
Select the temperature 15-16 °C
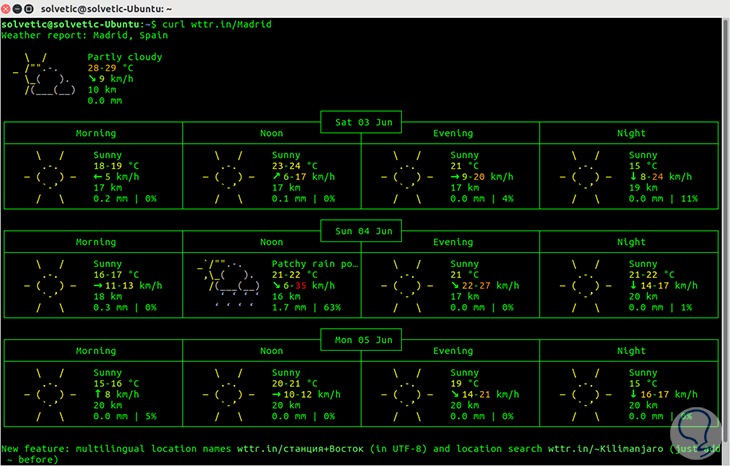pyautogui.click(x=116, y=384)
